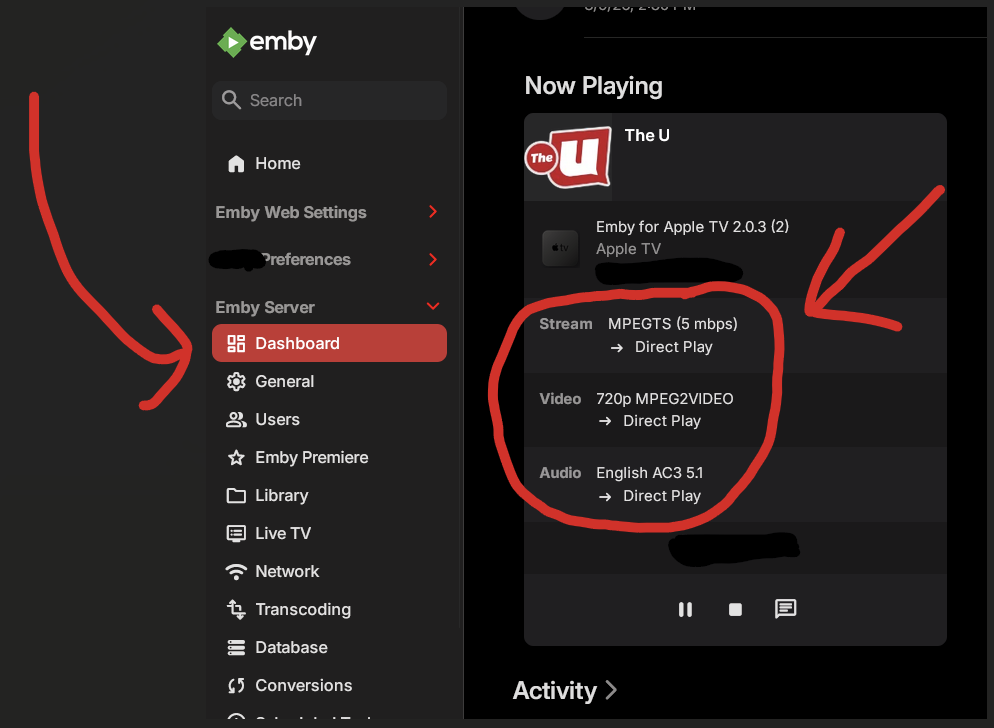Click the Activity chevron arrow
The width and height of the screenshot is (994, 728).
tap(610, 690)
